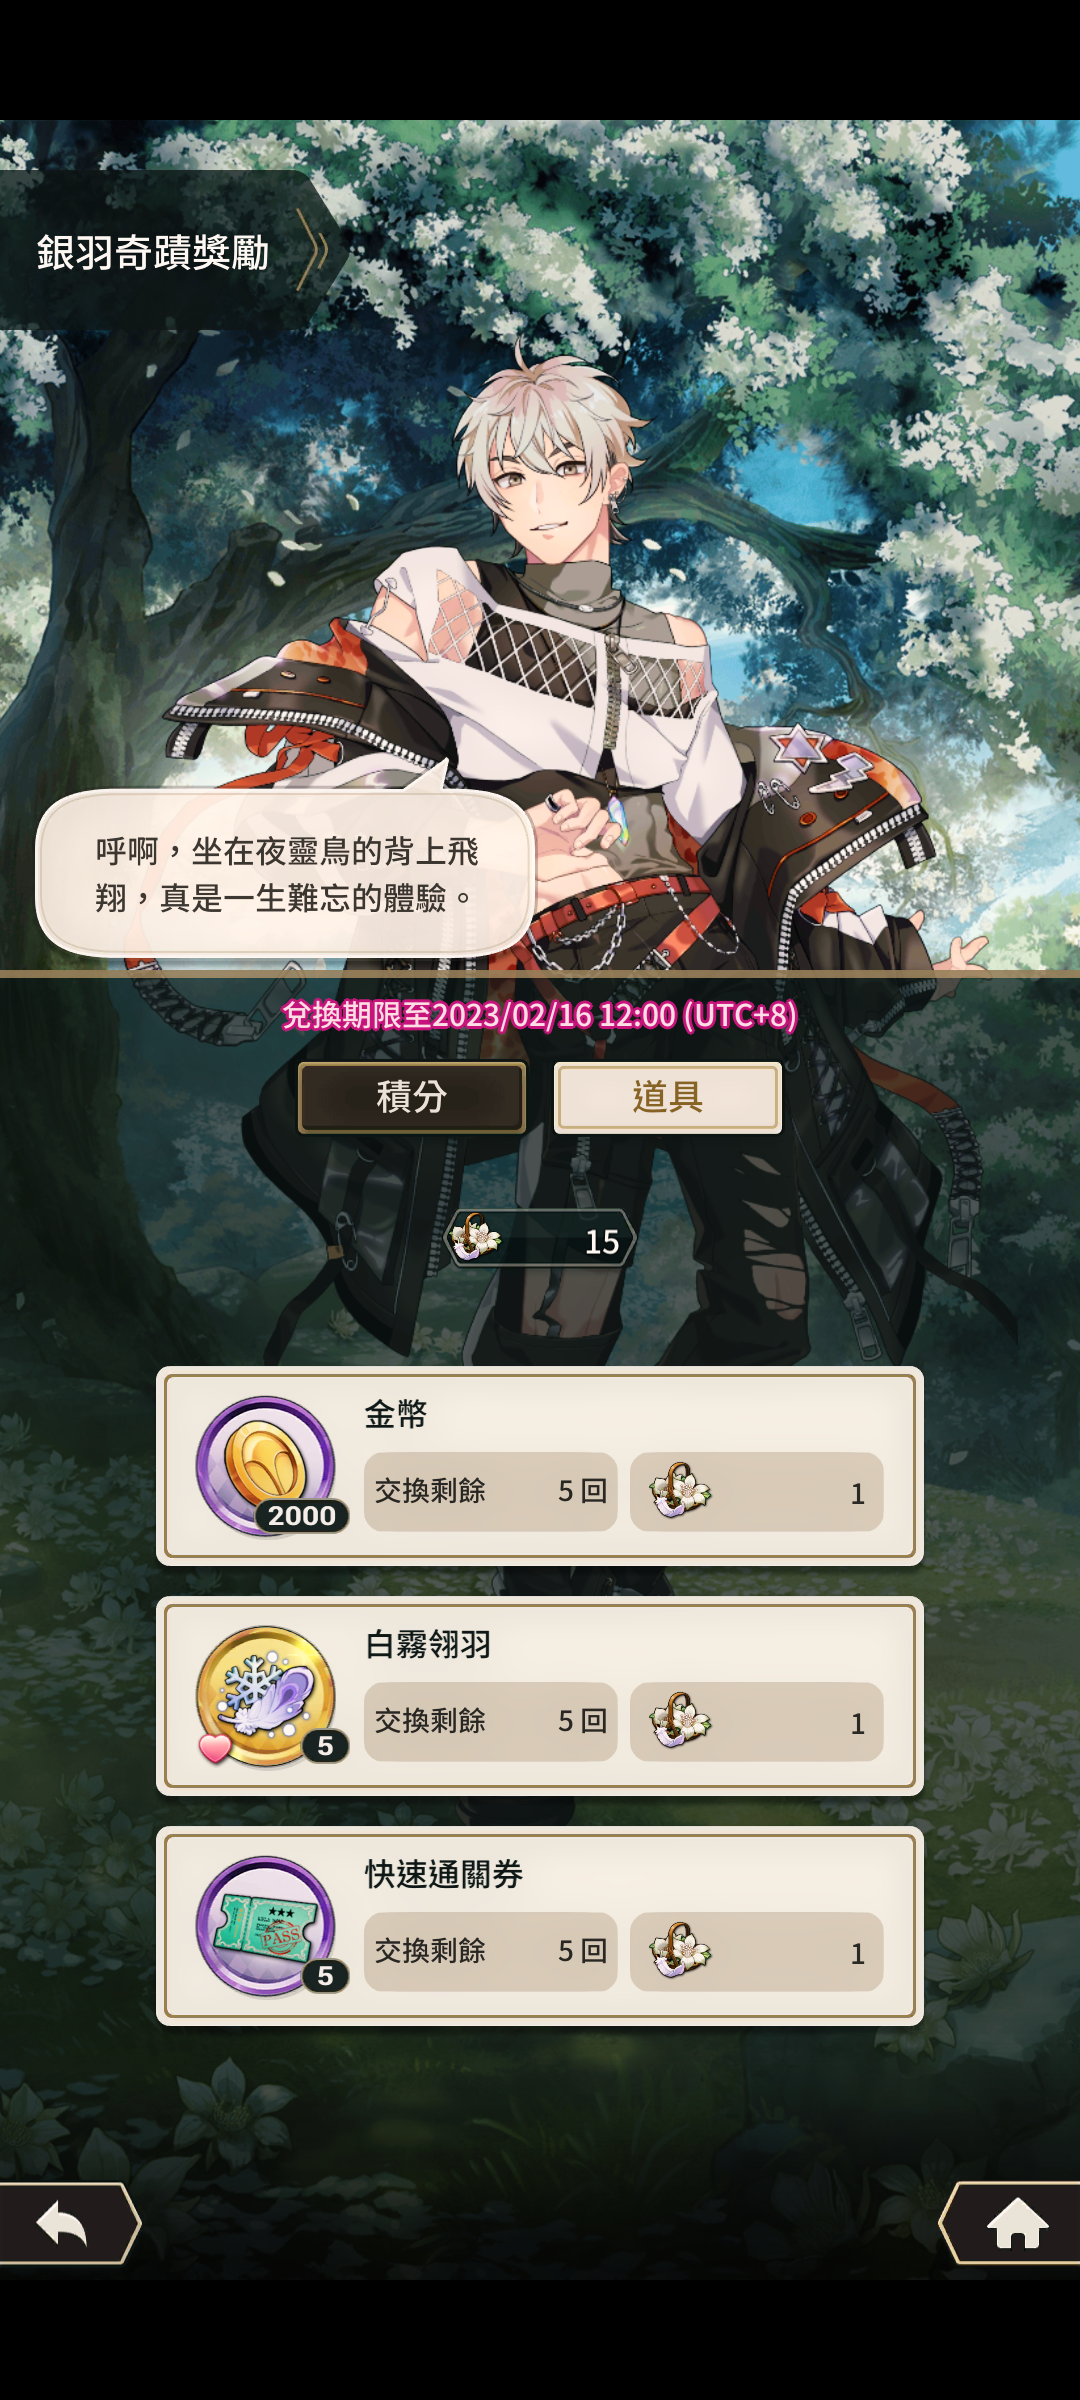Tap the flower cost icon in 金幣 row

pyautogui.click(x=680, y=1490)
